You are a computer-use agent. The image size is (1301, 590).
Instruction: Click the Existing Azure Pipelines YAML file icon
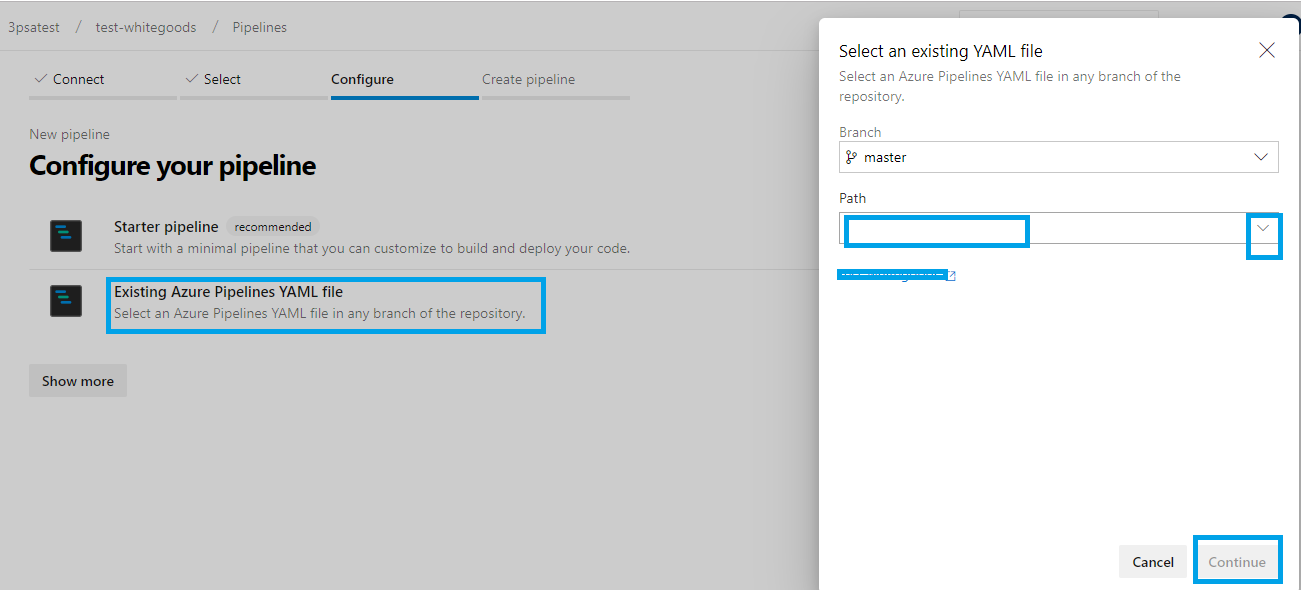[66, 301]
